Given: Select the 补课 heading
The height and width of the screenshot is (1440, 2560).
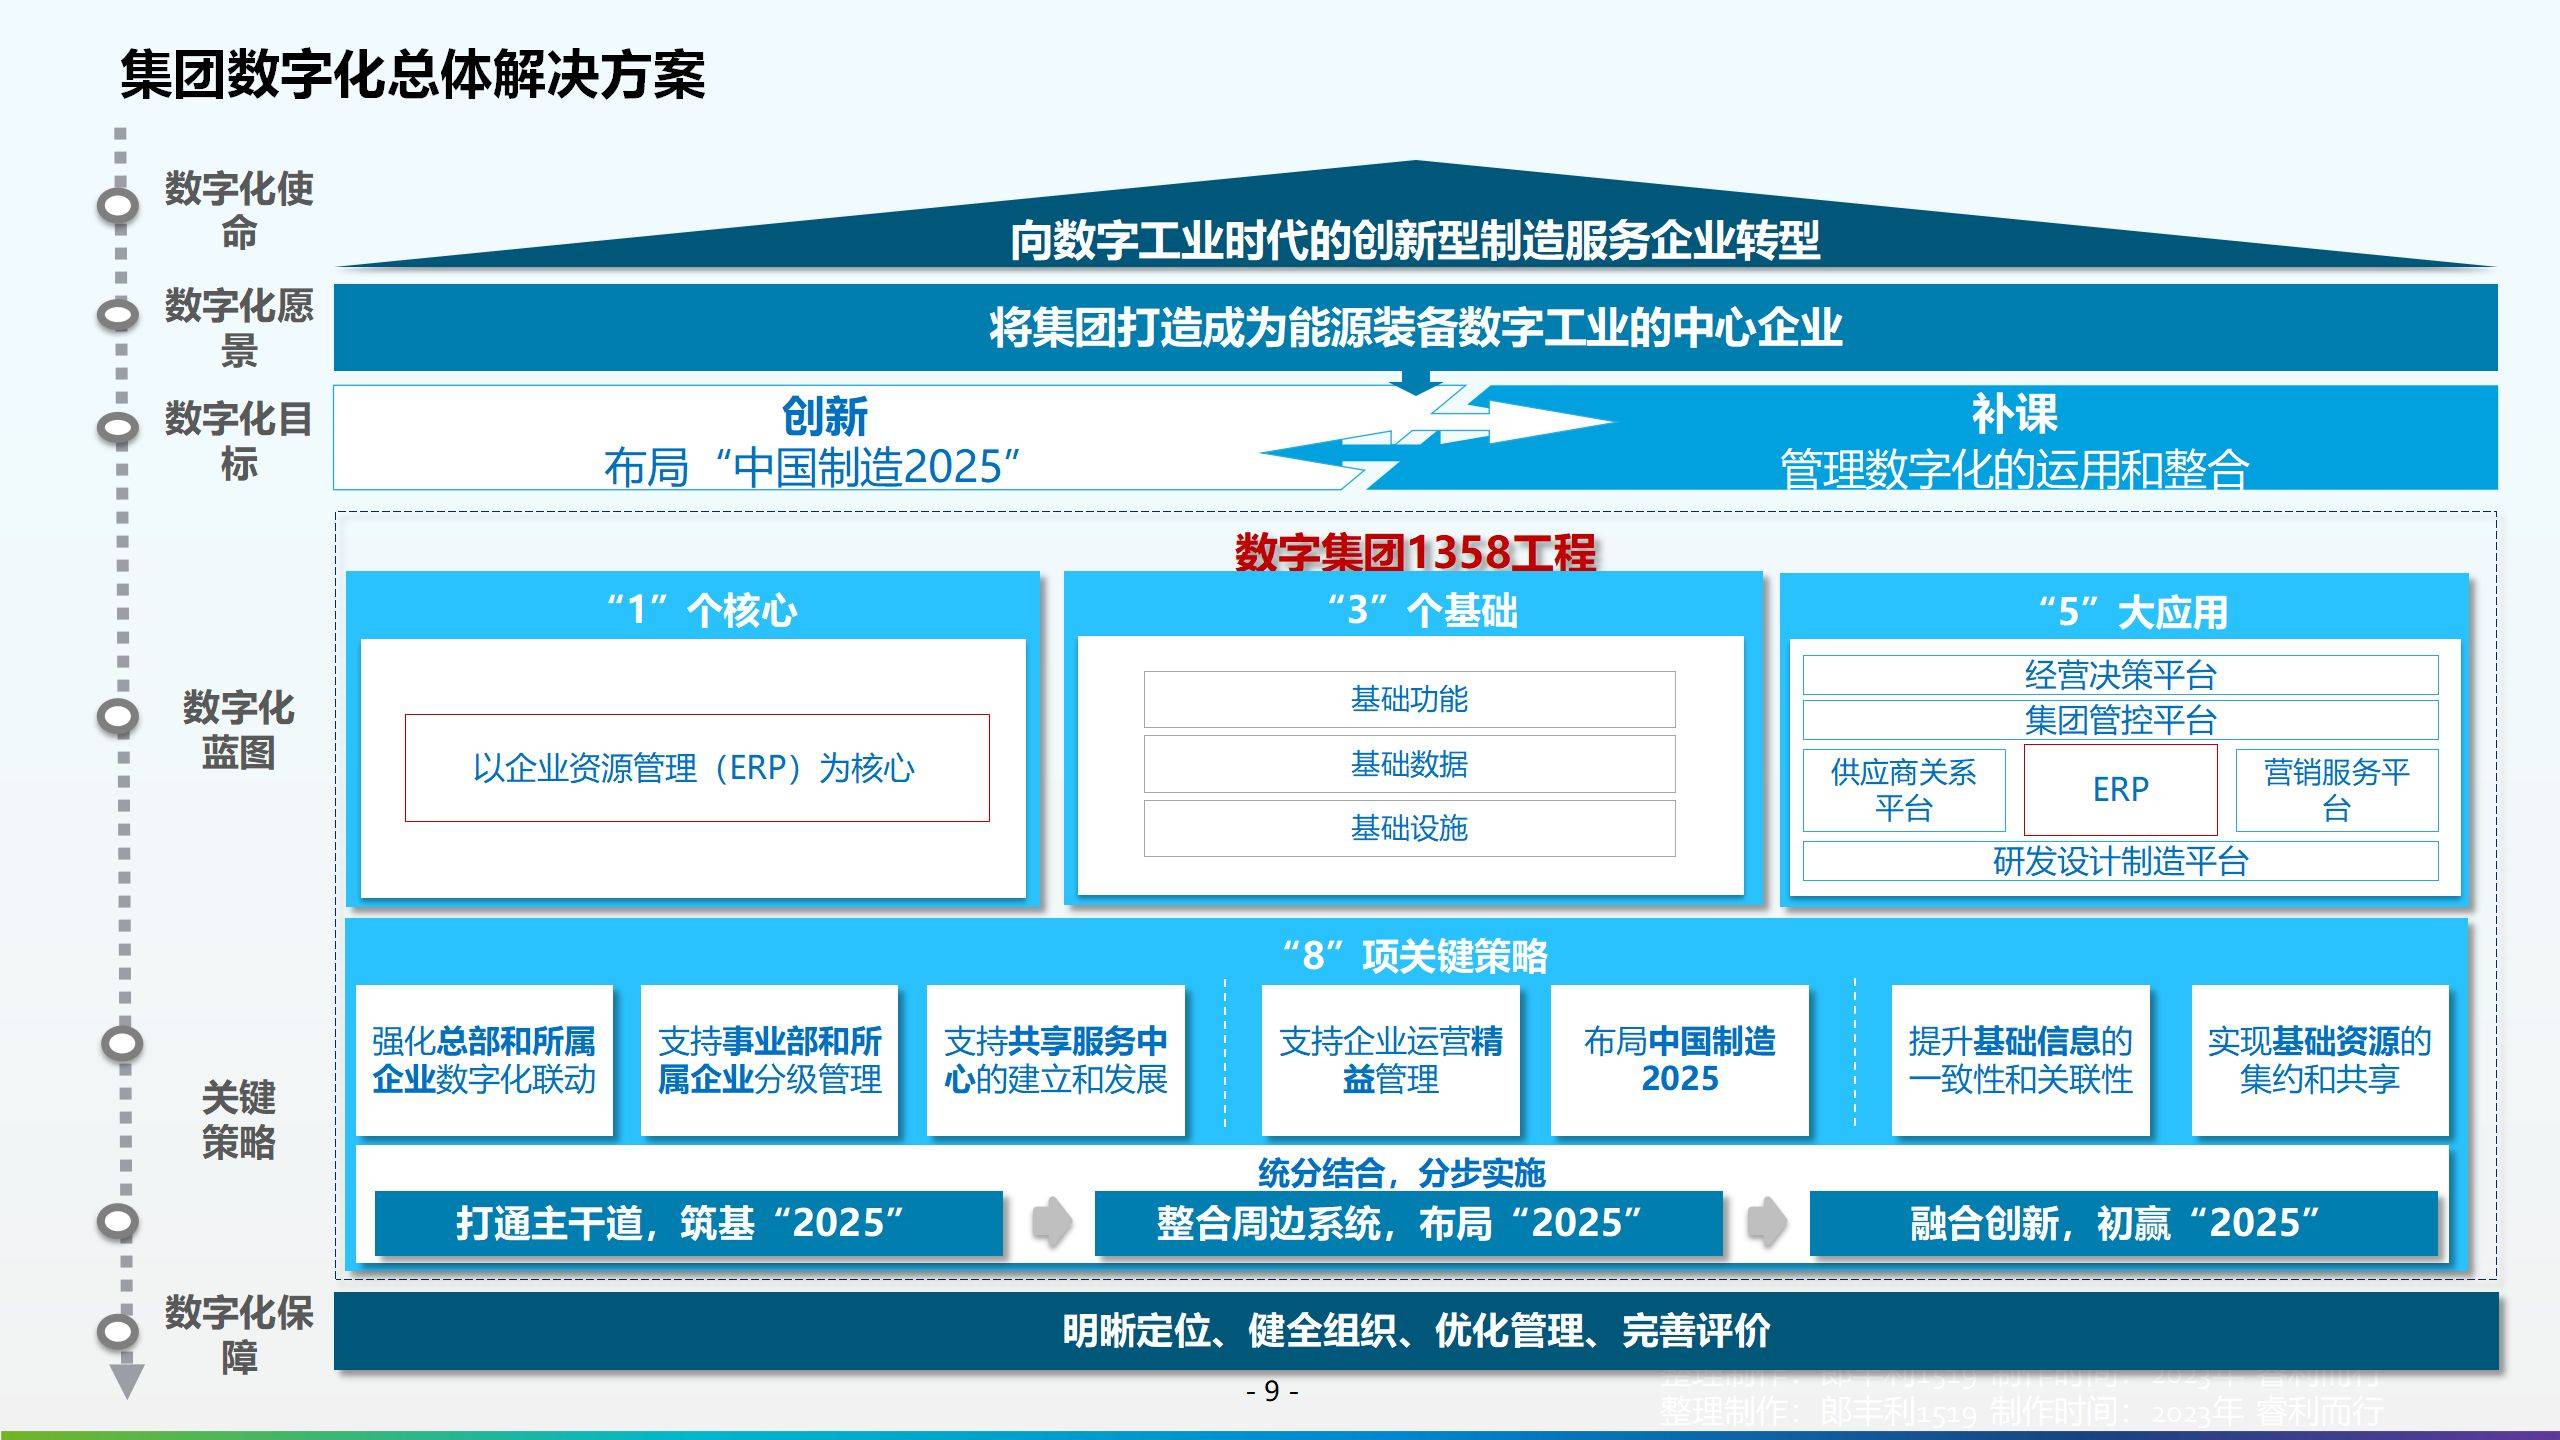Looking at the screenshot, I should click(2014, 414).
